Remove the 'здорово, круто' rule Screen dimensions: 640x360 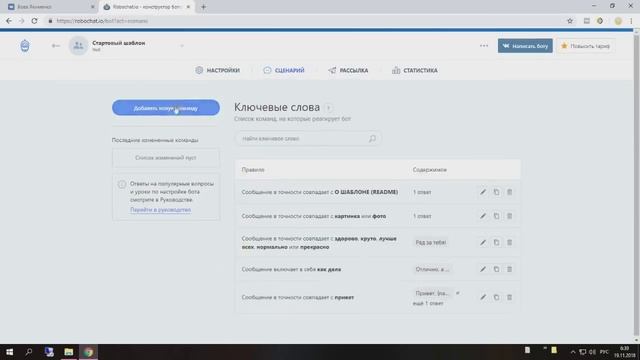pos(509,242)
